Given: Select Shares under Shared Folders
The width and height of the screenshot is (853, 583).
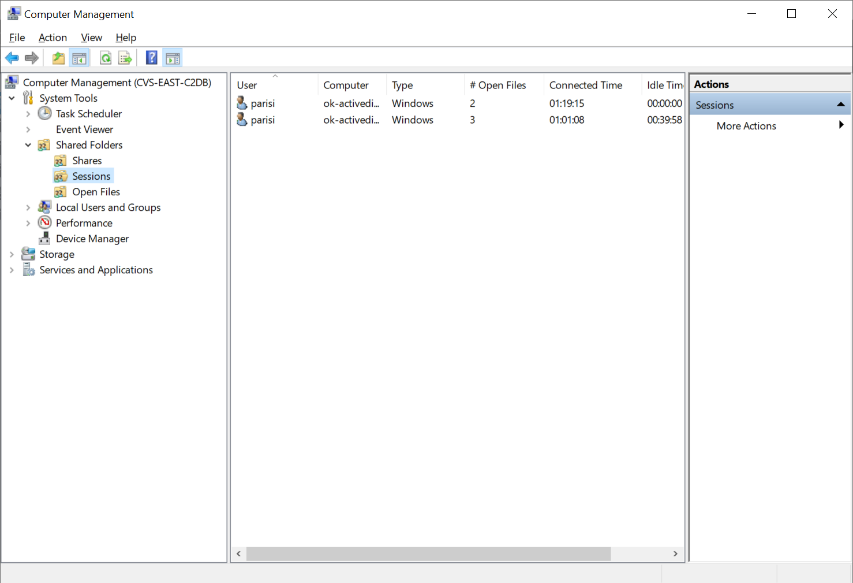Looking at the screenshot, I should pyautogui.click(x=86, y=161).
